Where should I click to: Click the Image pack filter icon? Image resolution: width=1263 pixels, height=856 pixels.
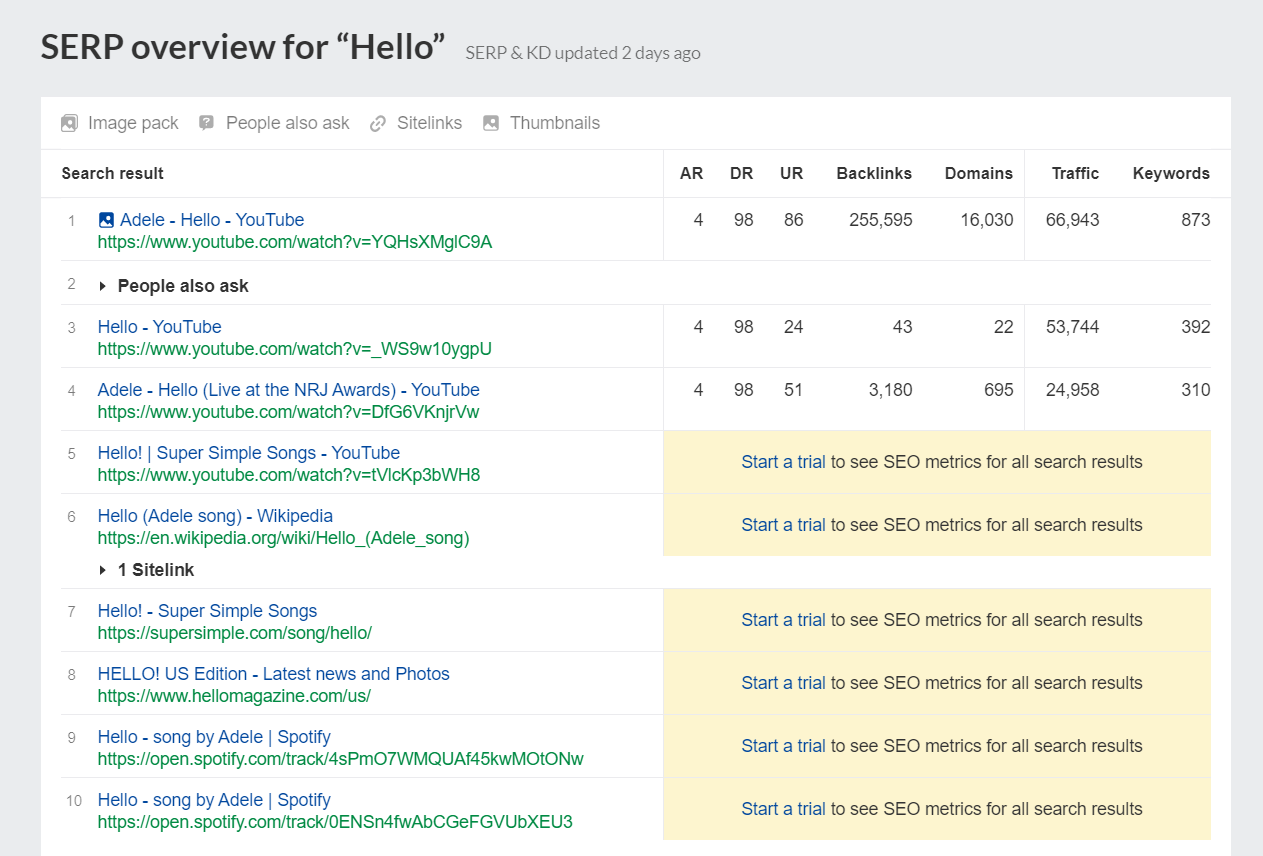(68, 122)
